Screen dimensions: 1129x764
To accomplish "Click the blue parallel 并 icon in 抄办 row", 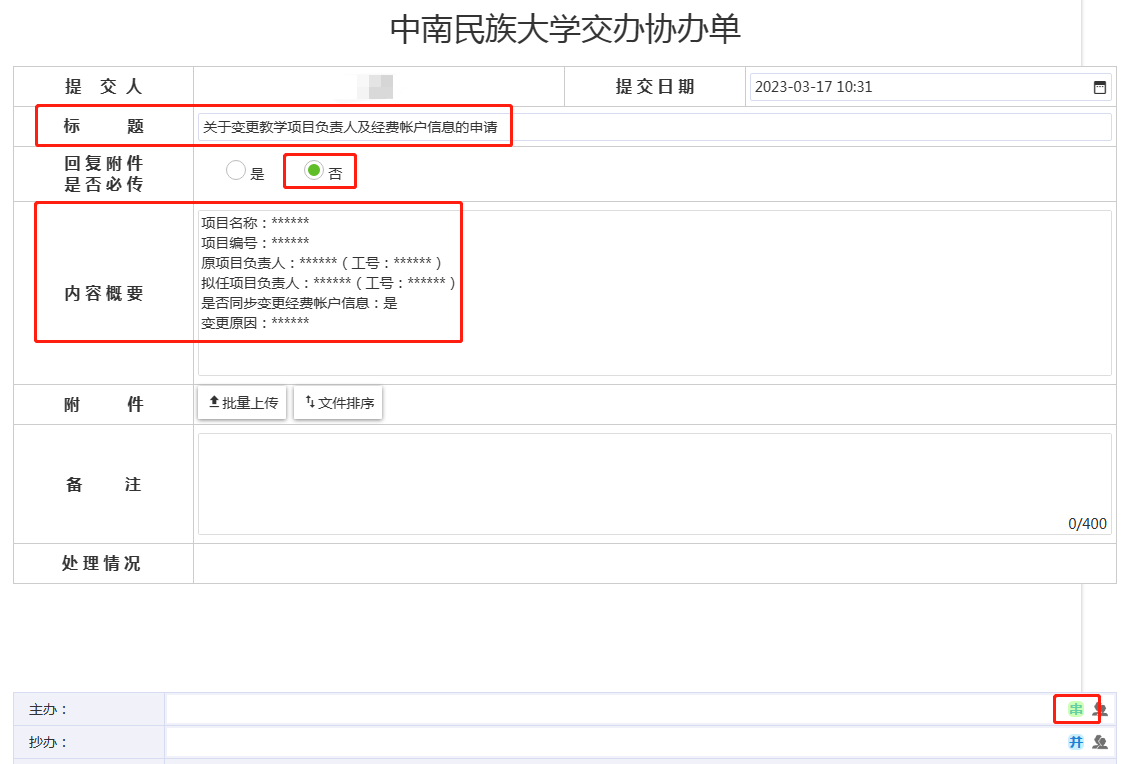I will tap(1076, 742).
